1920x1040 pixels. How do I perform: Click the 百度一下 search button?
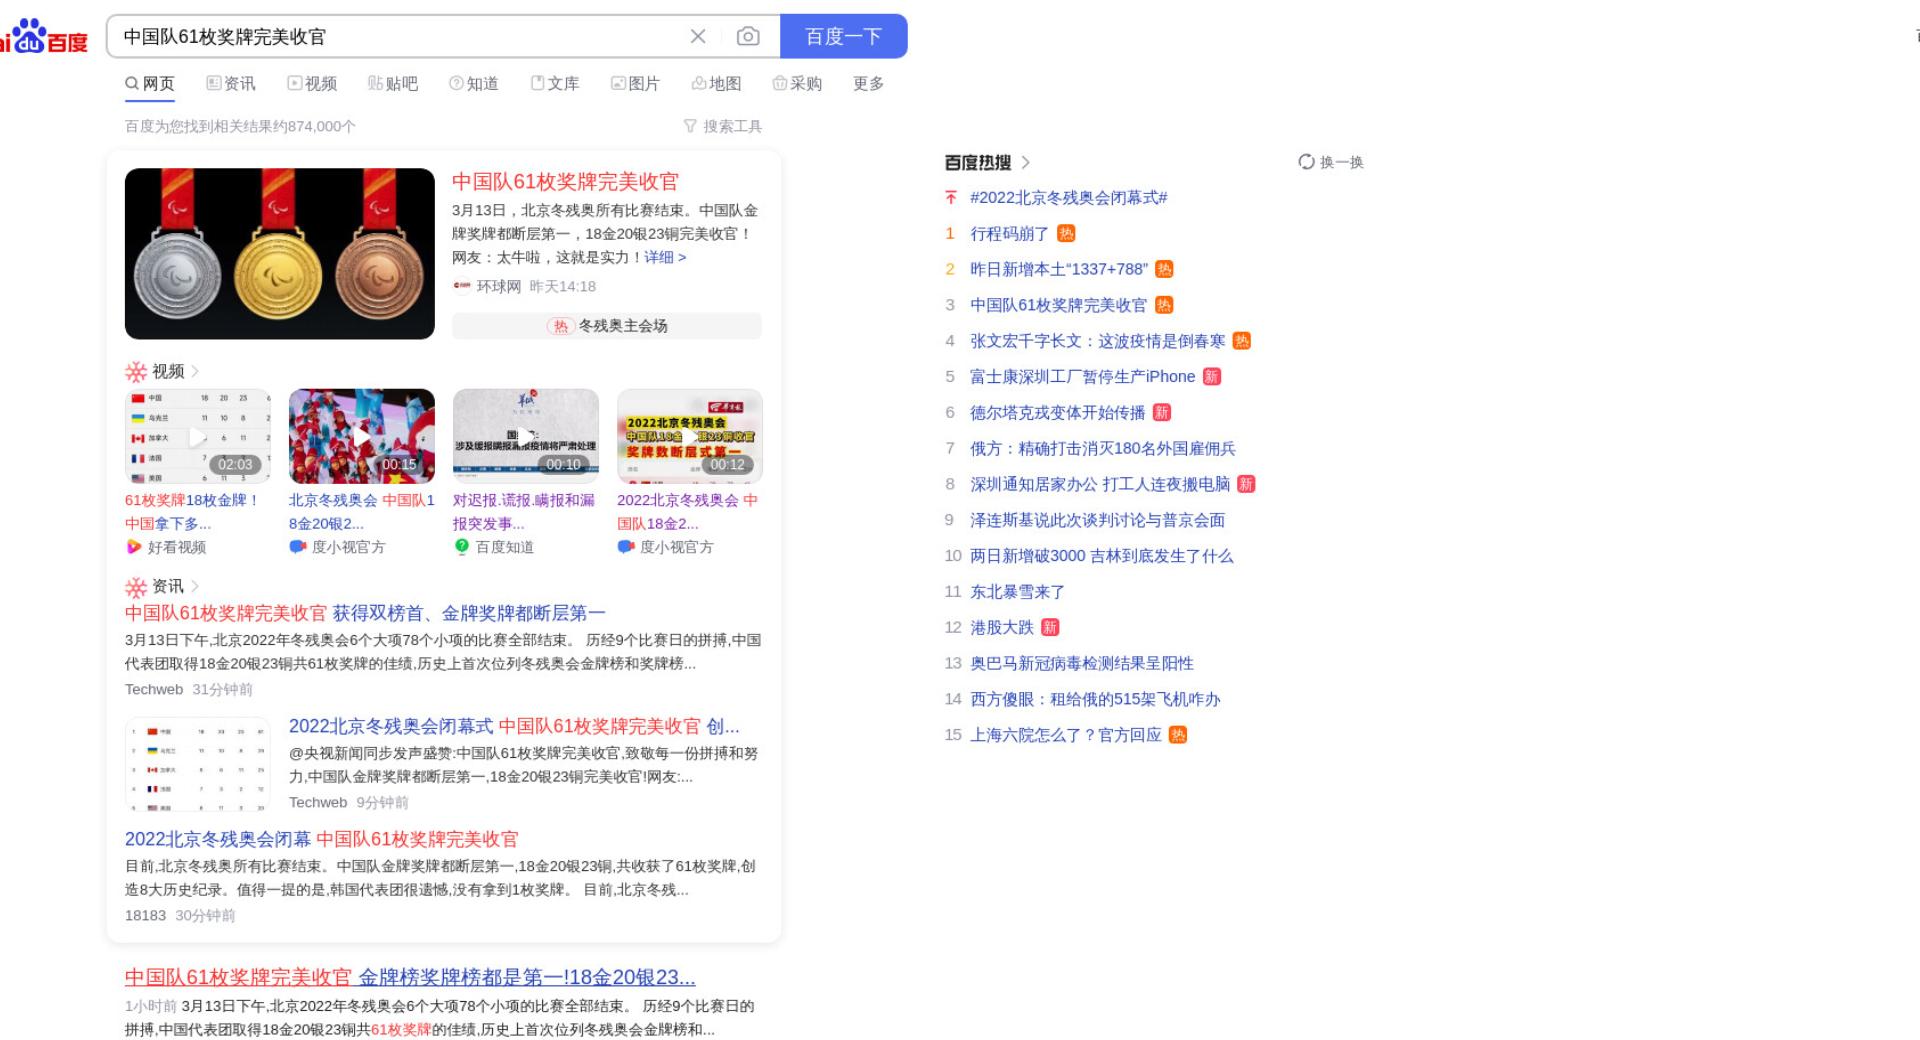click(x=843, y=37)
